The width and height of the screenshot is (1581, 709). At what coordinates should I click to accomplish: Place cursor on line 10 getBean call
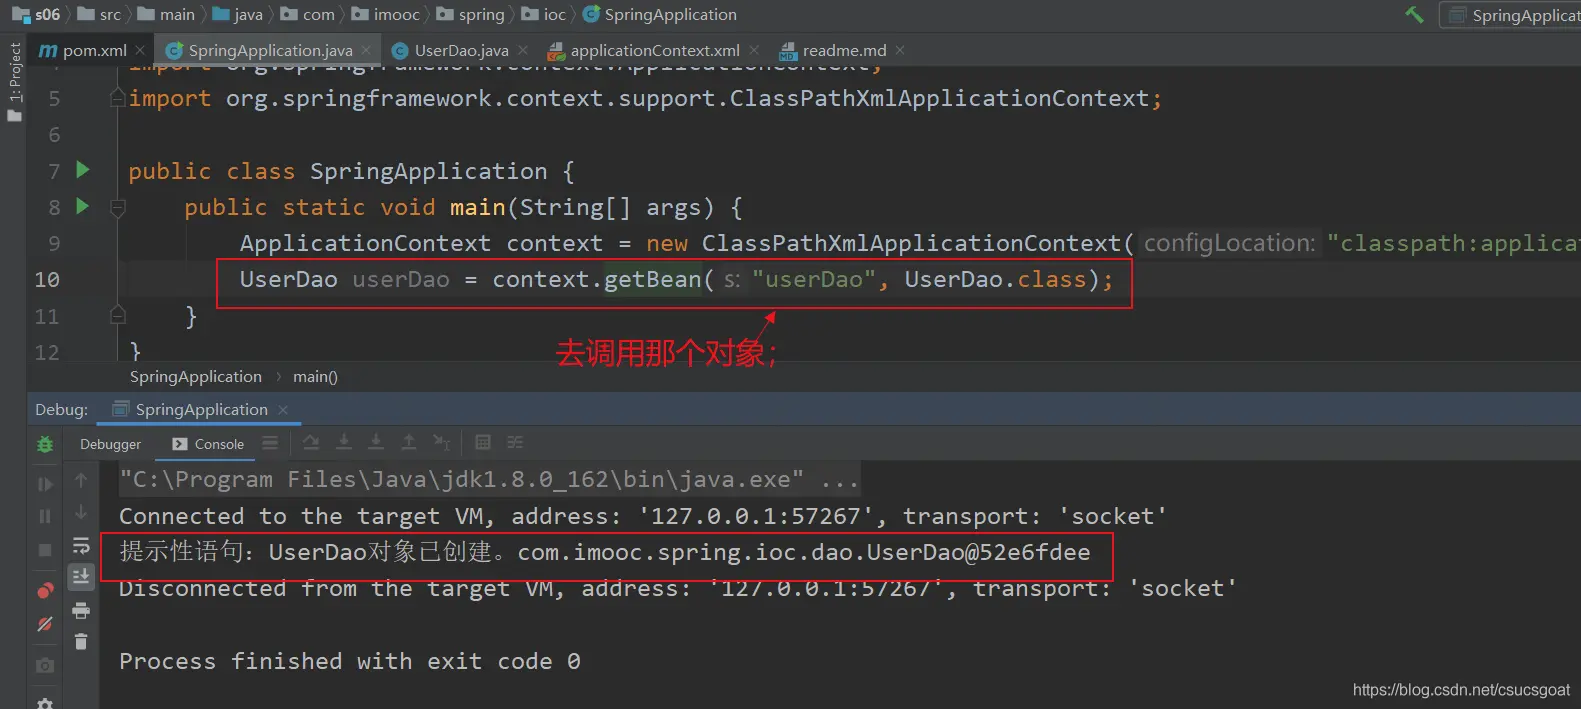pyautogui.click(x=652, y=279)
